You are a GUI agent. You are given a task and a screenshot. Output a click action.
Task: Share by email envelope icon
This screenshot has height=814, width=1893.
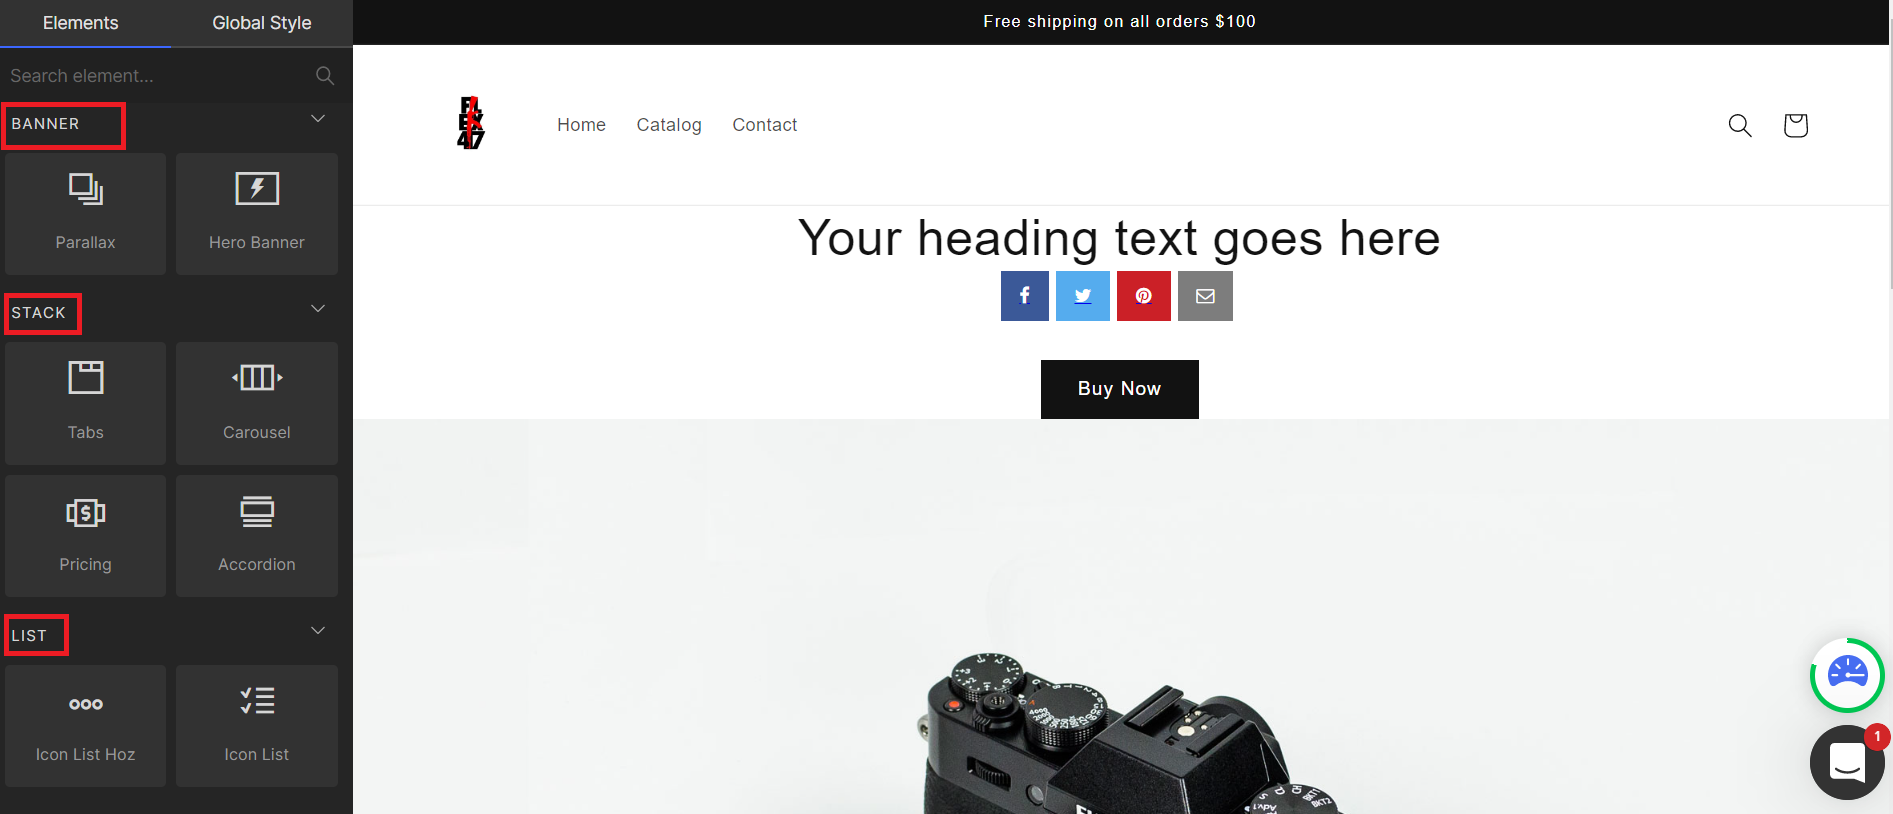[x=1205, y=296]
